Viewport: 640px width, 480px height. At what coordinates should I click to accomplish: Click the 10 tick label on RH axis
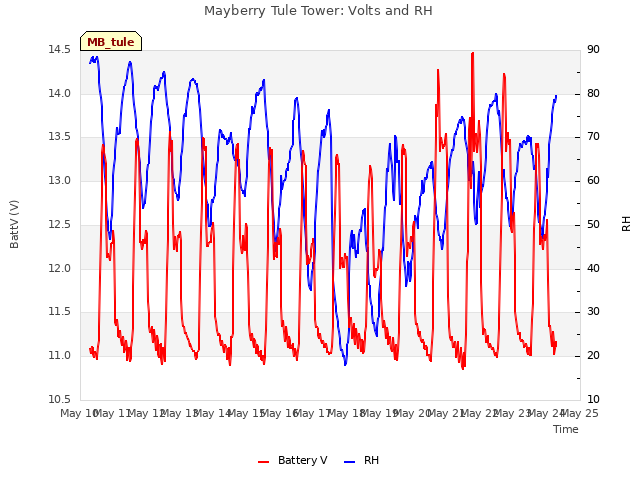tap(593, 399)
